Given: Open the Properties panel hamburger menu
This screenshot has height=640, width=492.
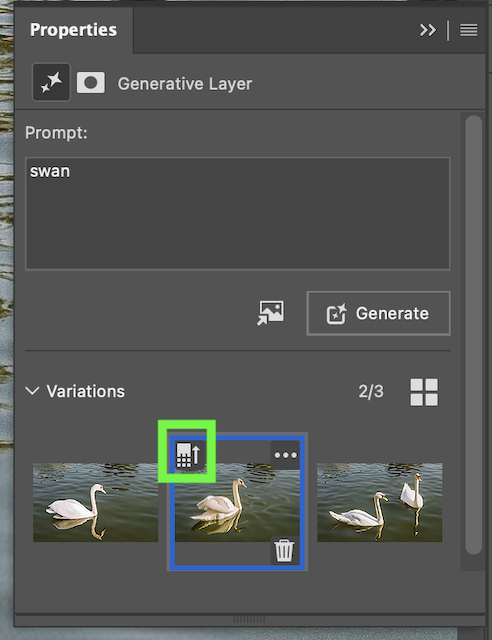Looking at the screenshot, I should click(468, 30).
